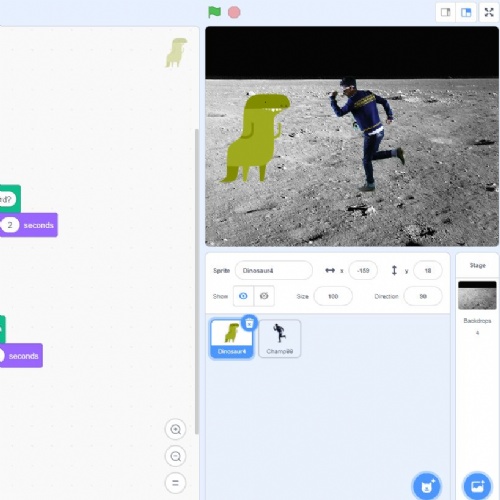Select the Champ99 sprite thumbnail
Viewport: 500px width, 500px height.
pos(280,339)
